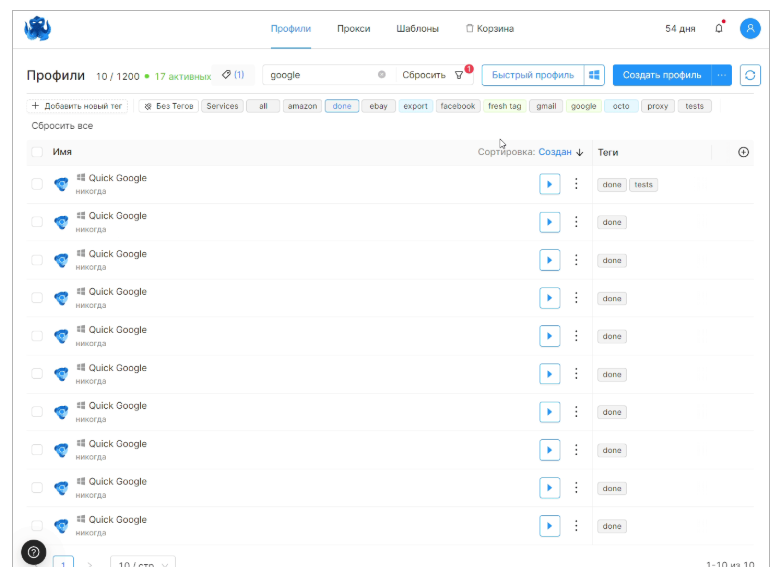Viewport: 775px width, 567px height.
Task: Open the help question mark button
Action: tap(34, 552)
